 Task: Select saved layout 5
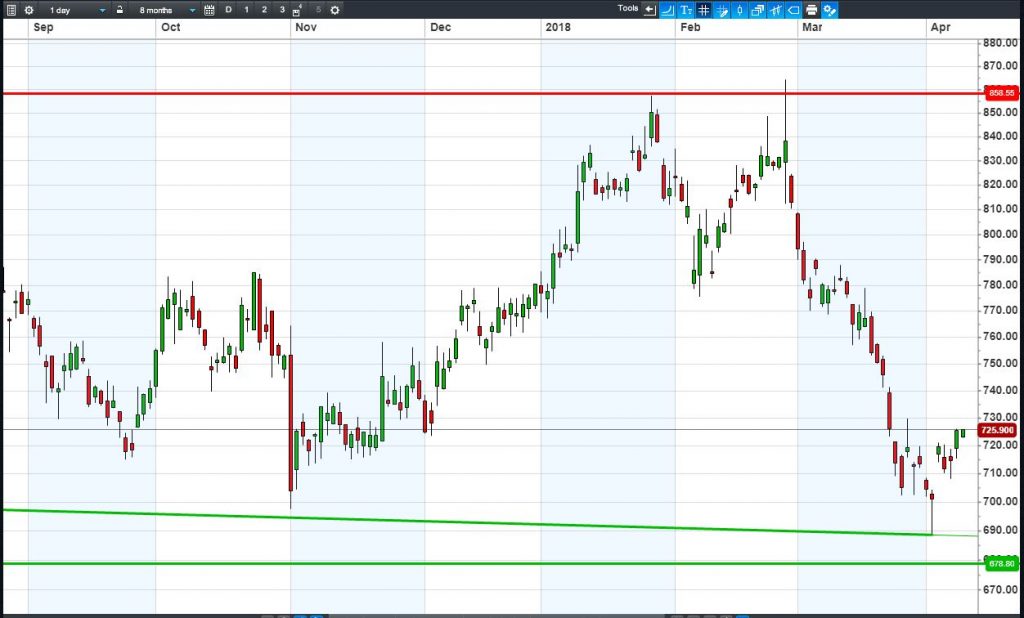(318, 10)
